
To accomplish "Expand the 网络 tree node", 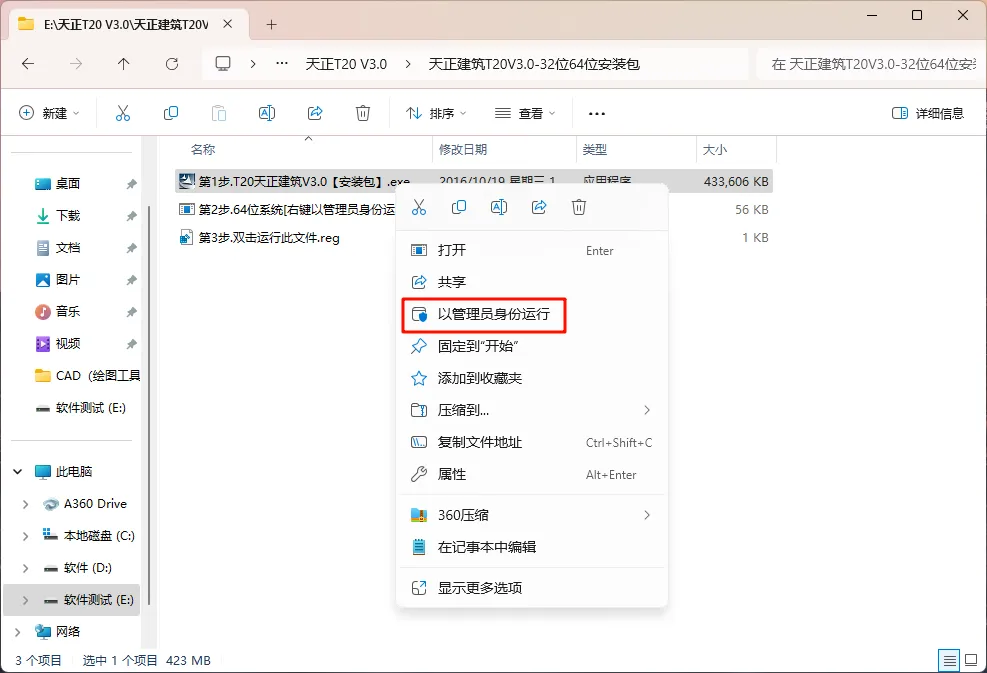I will pyautogui.click(x=18, y=631).
